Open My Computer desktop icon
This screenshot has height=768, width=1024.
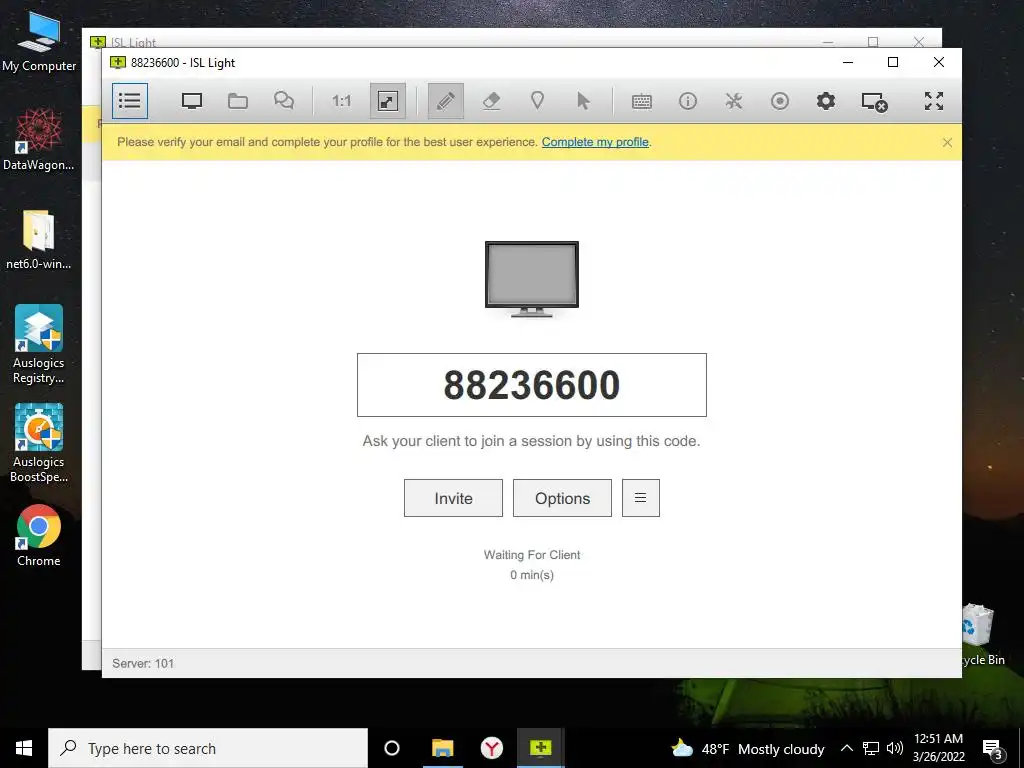pyautogui.click(x=39, y=42)
